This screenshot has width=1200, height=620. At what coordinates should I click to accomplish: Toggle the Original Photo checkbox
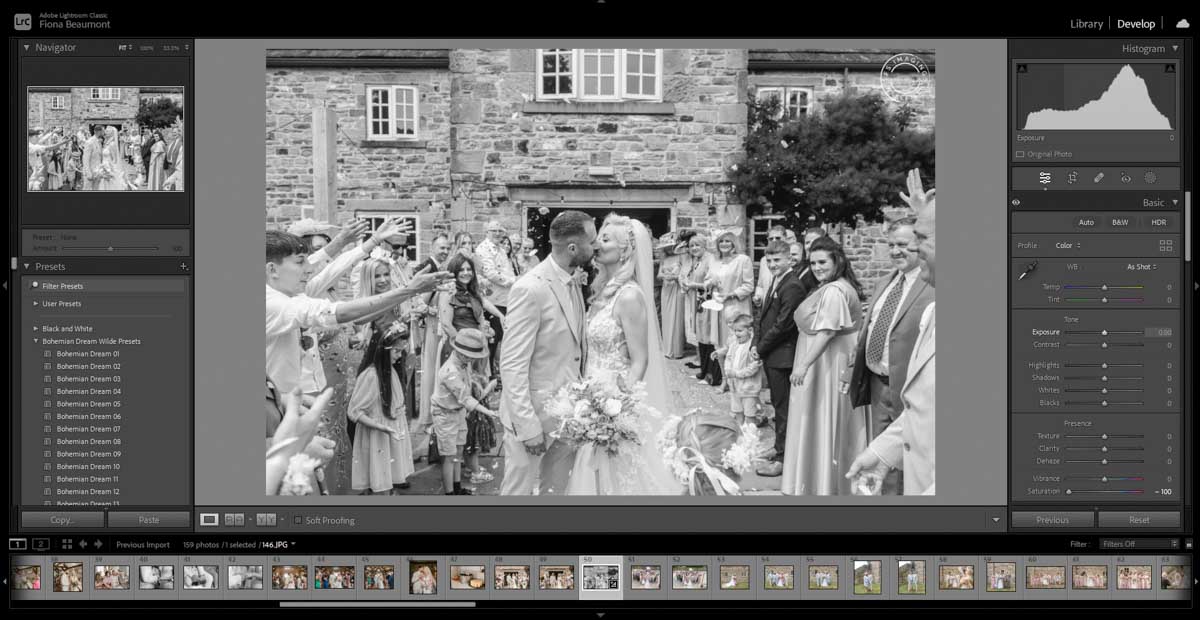(x=1020, y=154)
